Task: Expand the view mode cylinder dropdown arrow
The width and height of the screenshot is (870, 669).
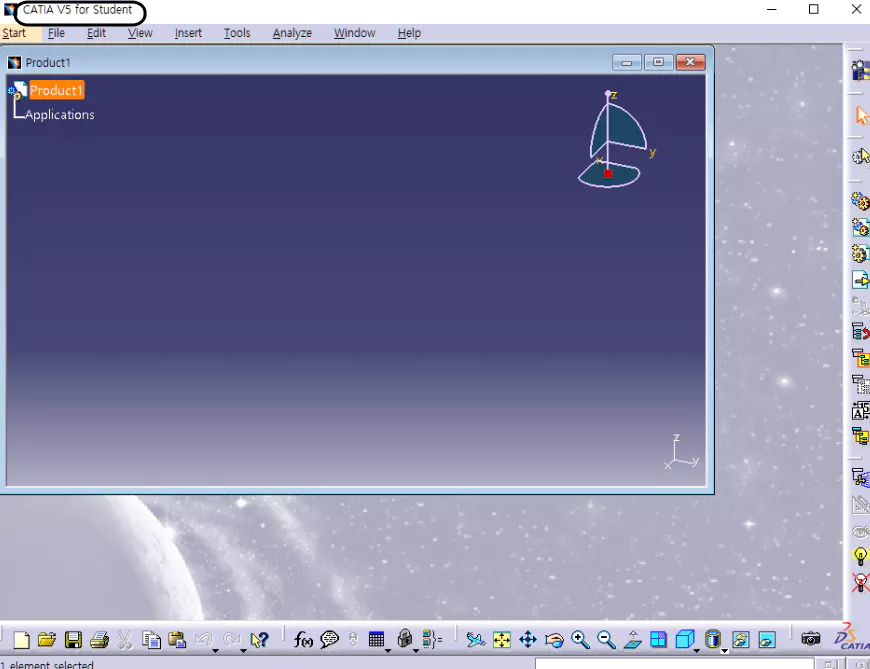Action: [x=725, y=651]
